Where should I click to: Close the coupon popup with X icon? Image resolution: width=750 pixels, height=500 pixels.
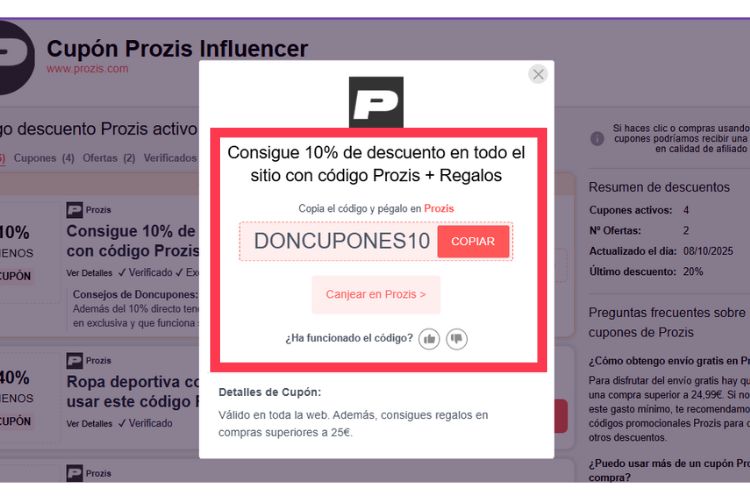[538, 74]
